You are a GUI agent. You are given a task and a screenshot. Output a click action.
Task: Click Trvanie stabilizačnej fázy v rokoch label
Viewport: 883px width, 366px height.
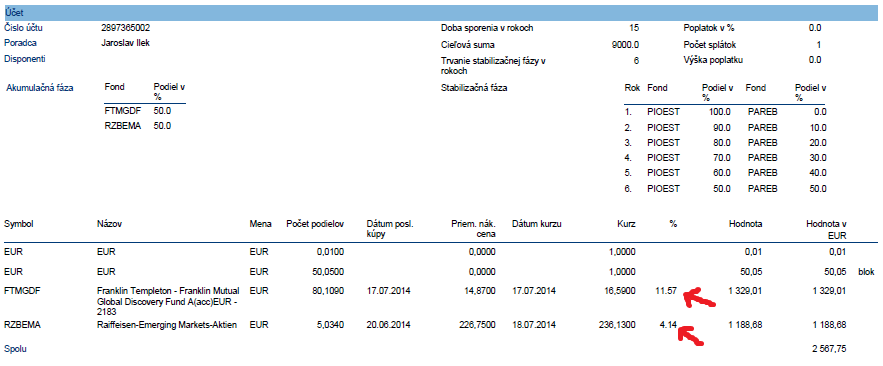tap(494, 66)
